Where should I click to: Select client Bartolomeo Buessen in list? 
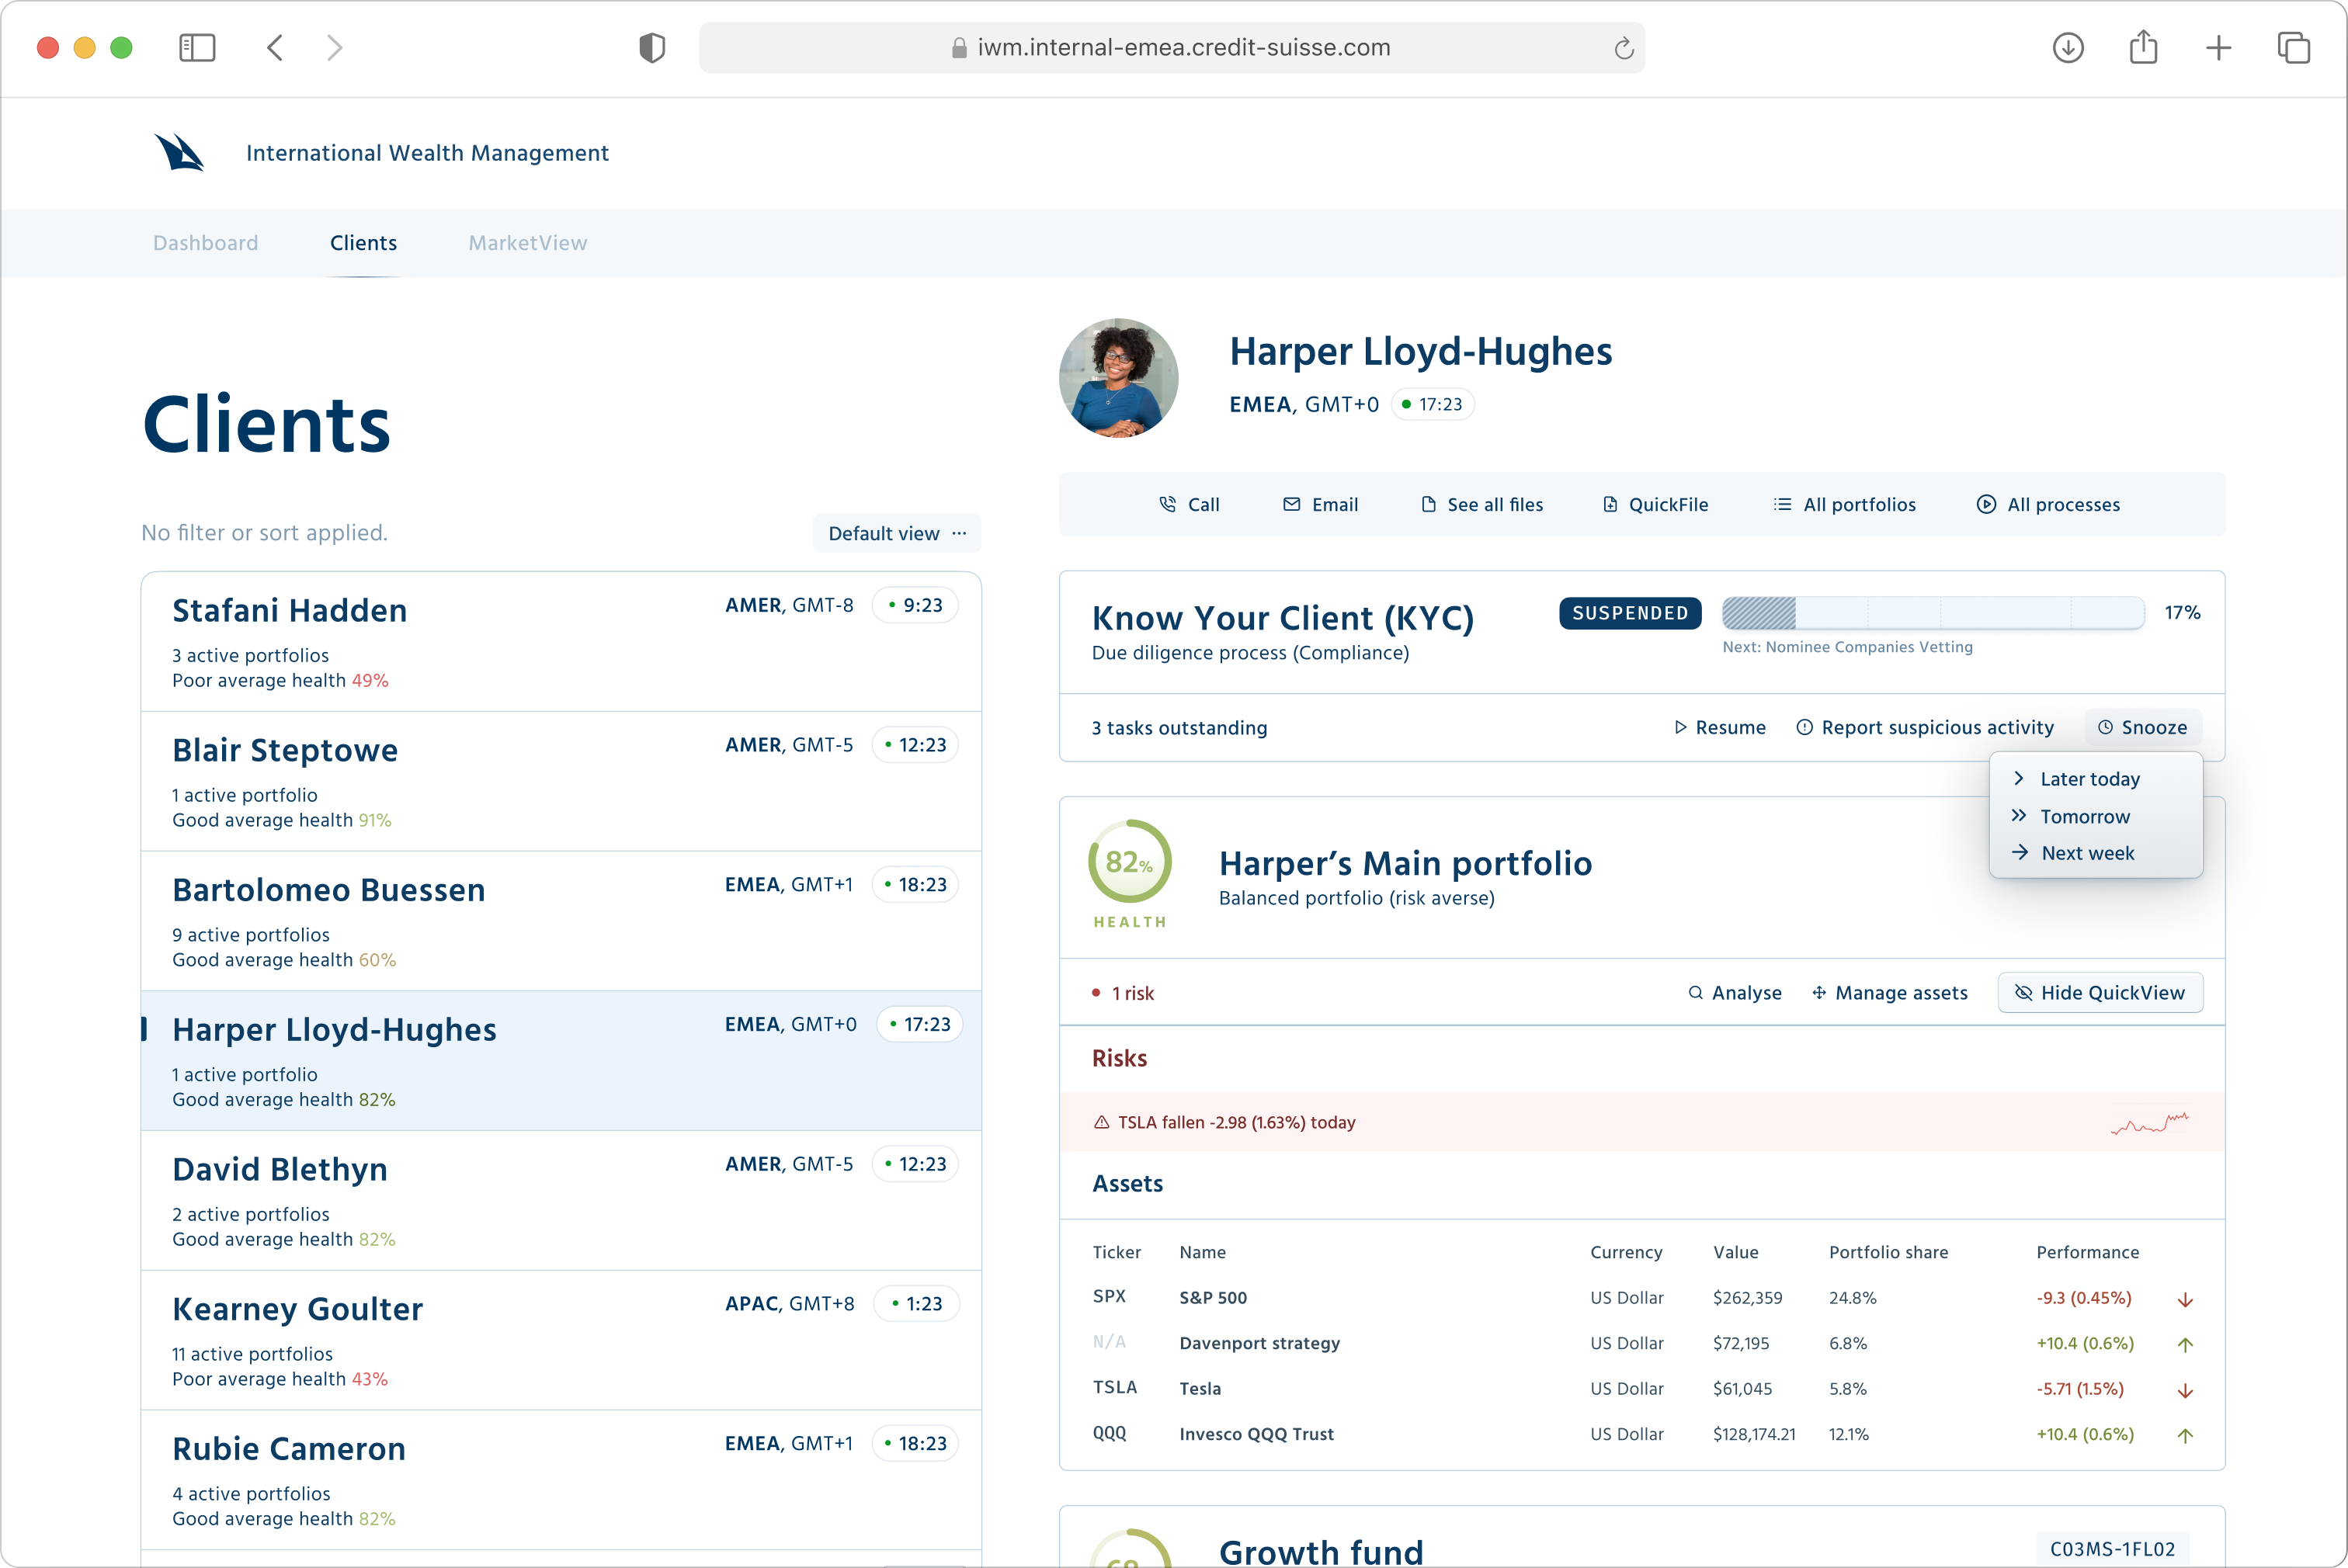[x=329, y=890]
